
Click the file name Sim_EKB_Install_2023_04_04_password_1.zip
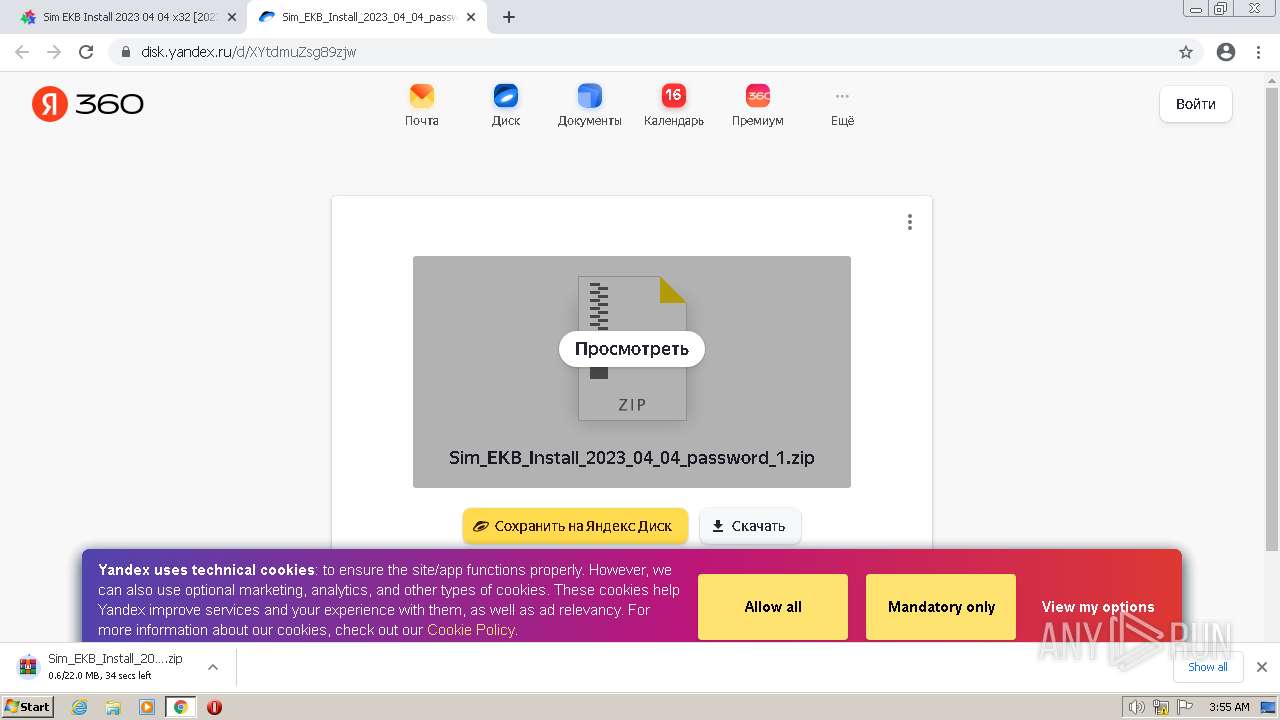632,458
